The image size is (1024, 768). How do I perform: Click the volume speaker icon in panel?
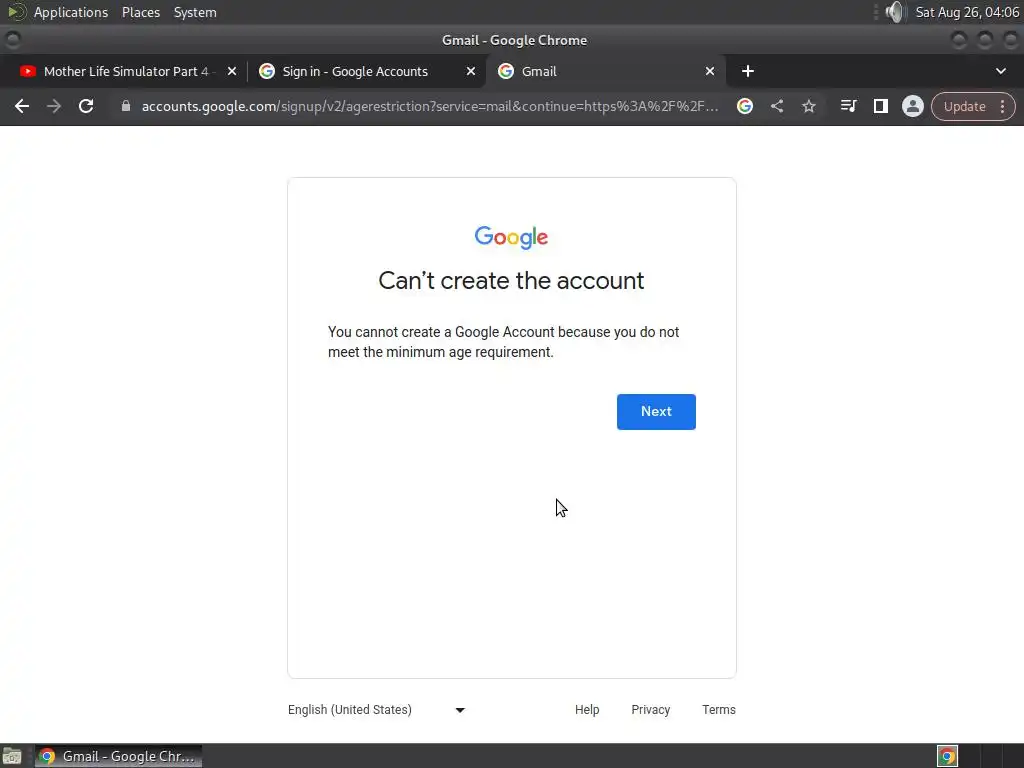tap(895, 12)
